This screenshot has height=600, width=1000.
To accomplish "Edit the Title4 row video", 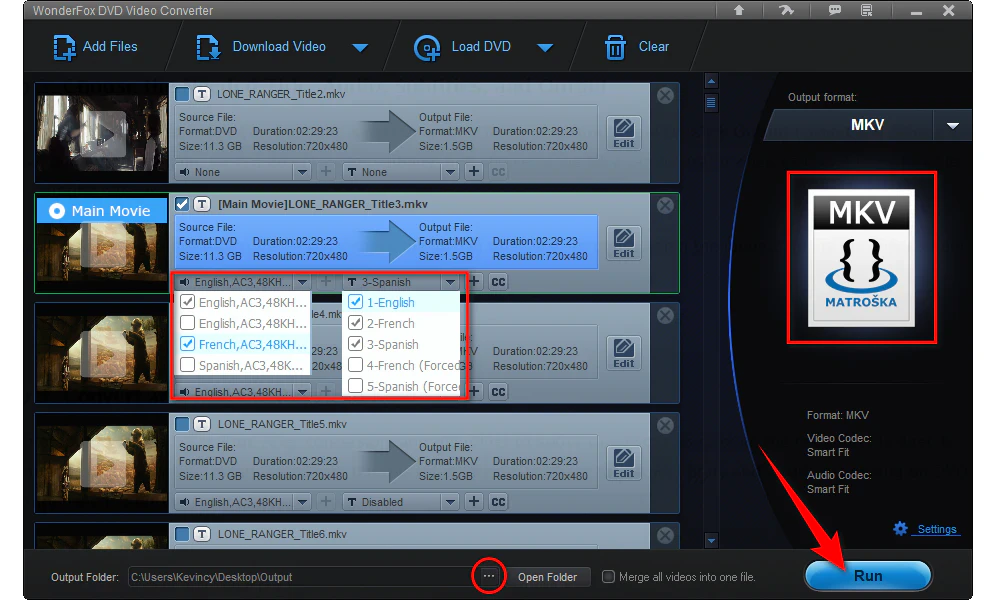I will [x=623, y=353].
